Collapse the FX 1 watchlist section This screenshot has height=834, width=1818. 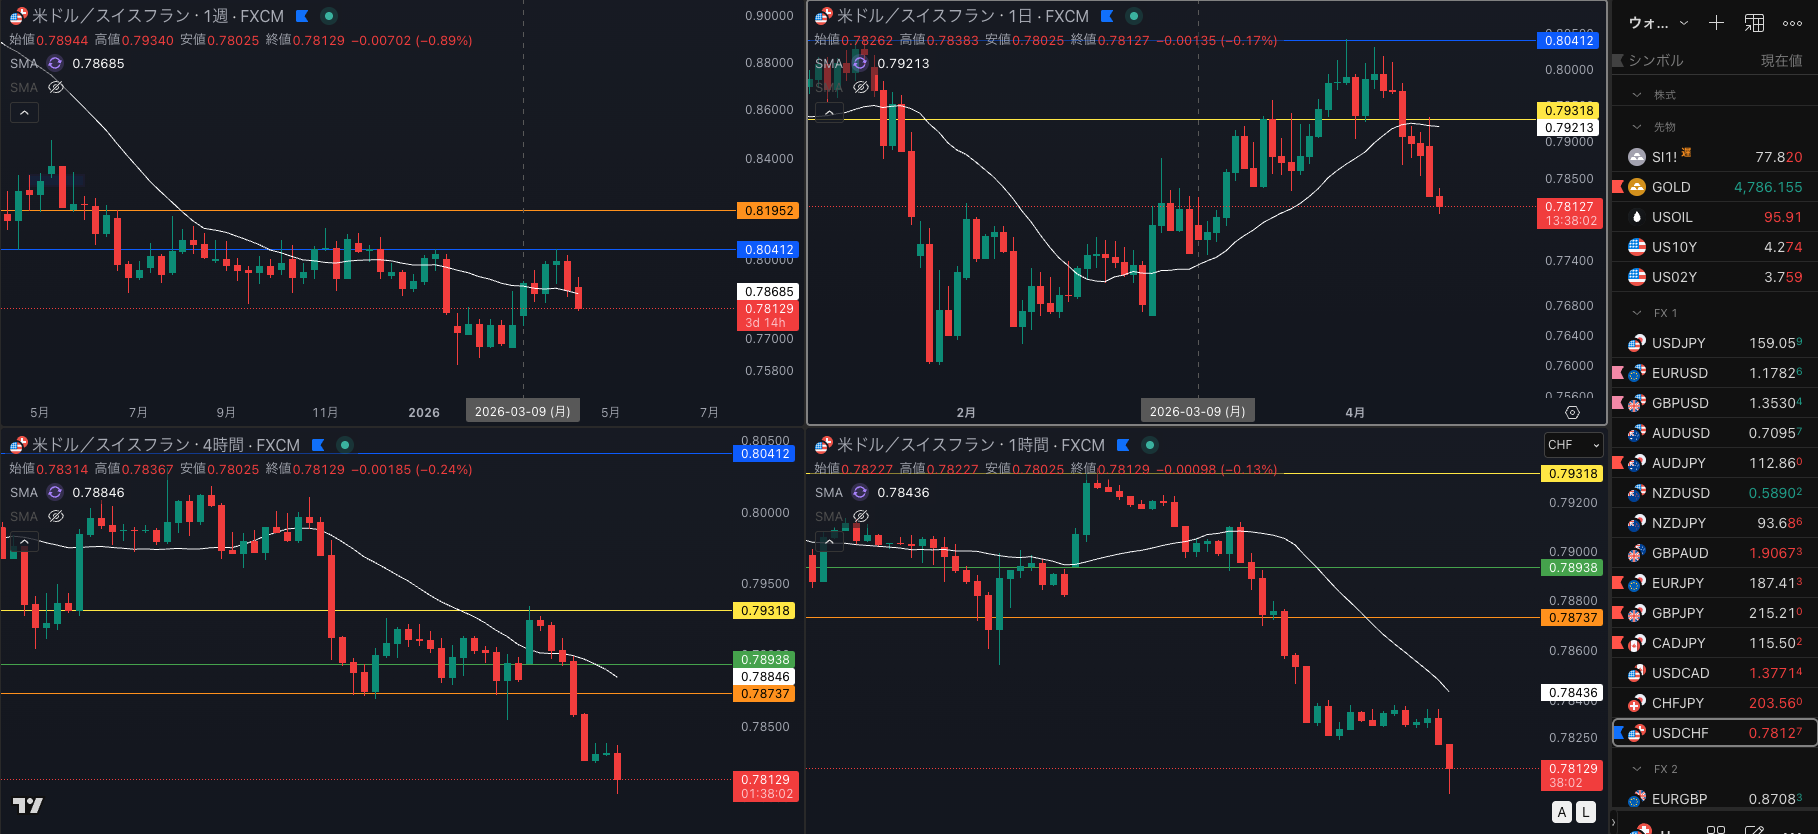(1637, 313)
